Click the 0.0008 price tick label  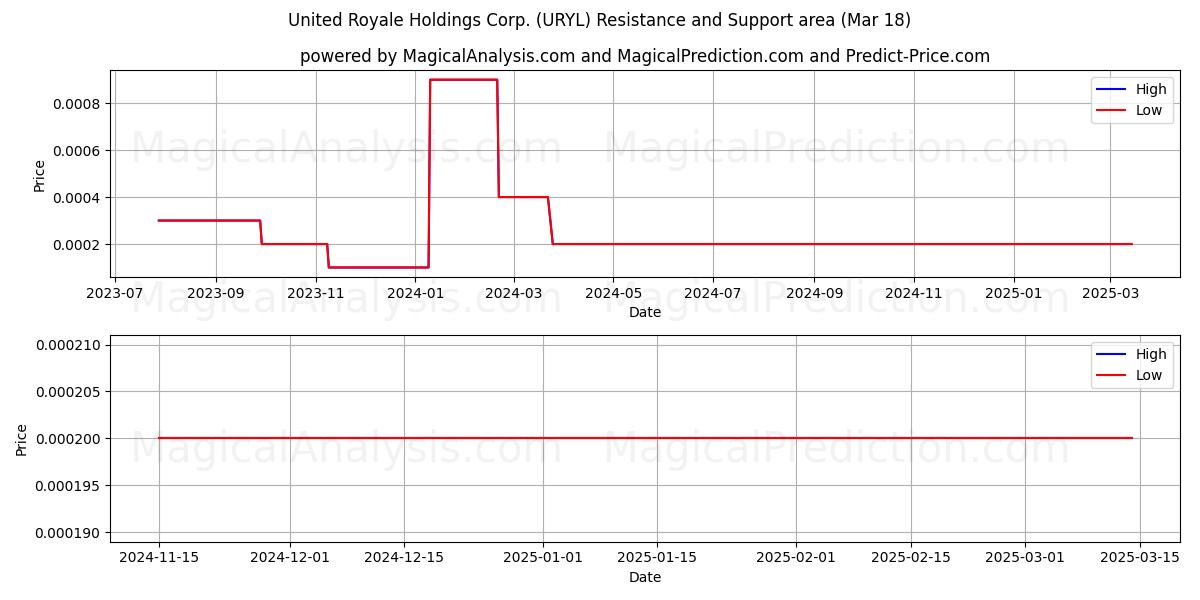(x=78, y=104)
